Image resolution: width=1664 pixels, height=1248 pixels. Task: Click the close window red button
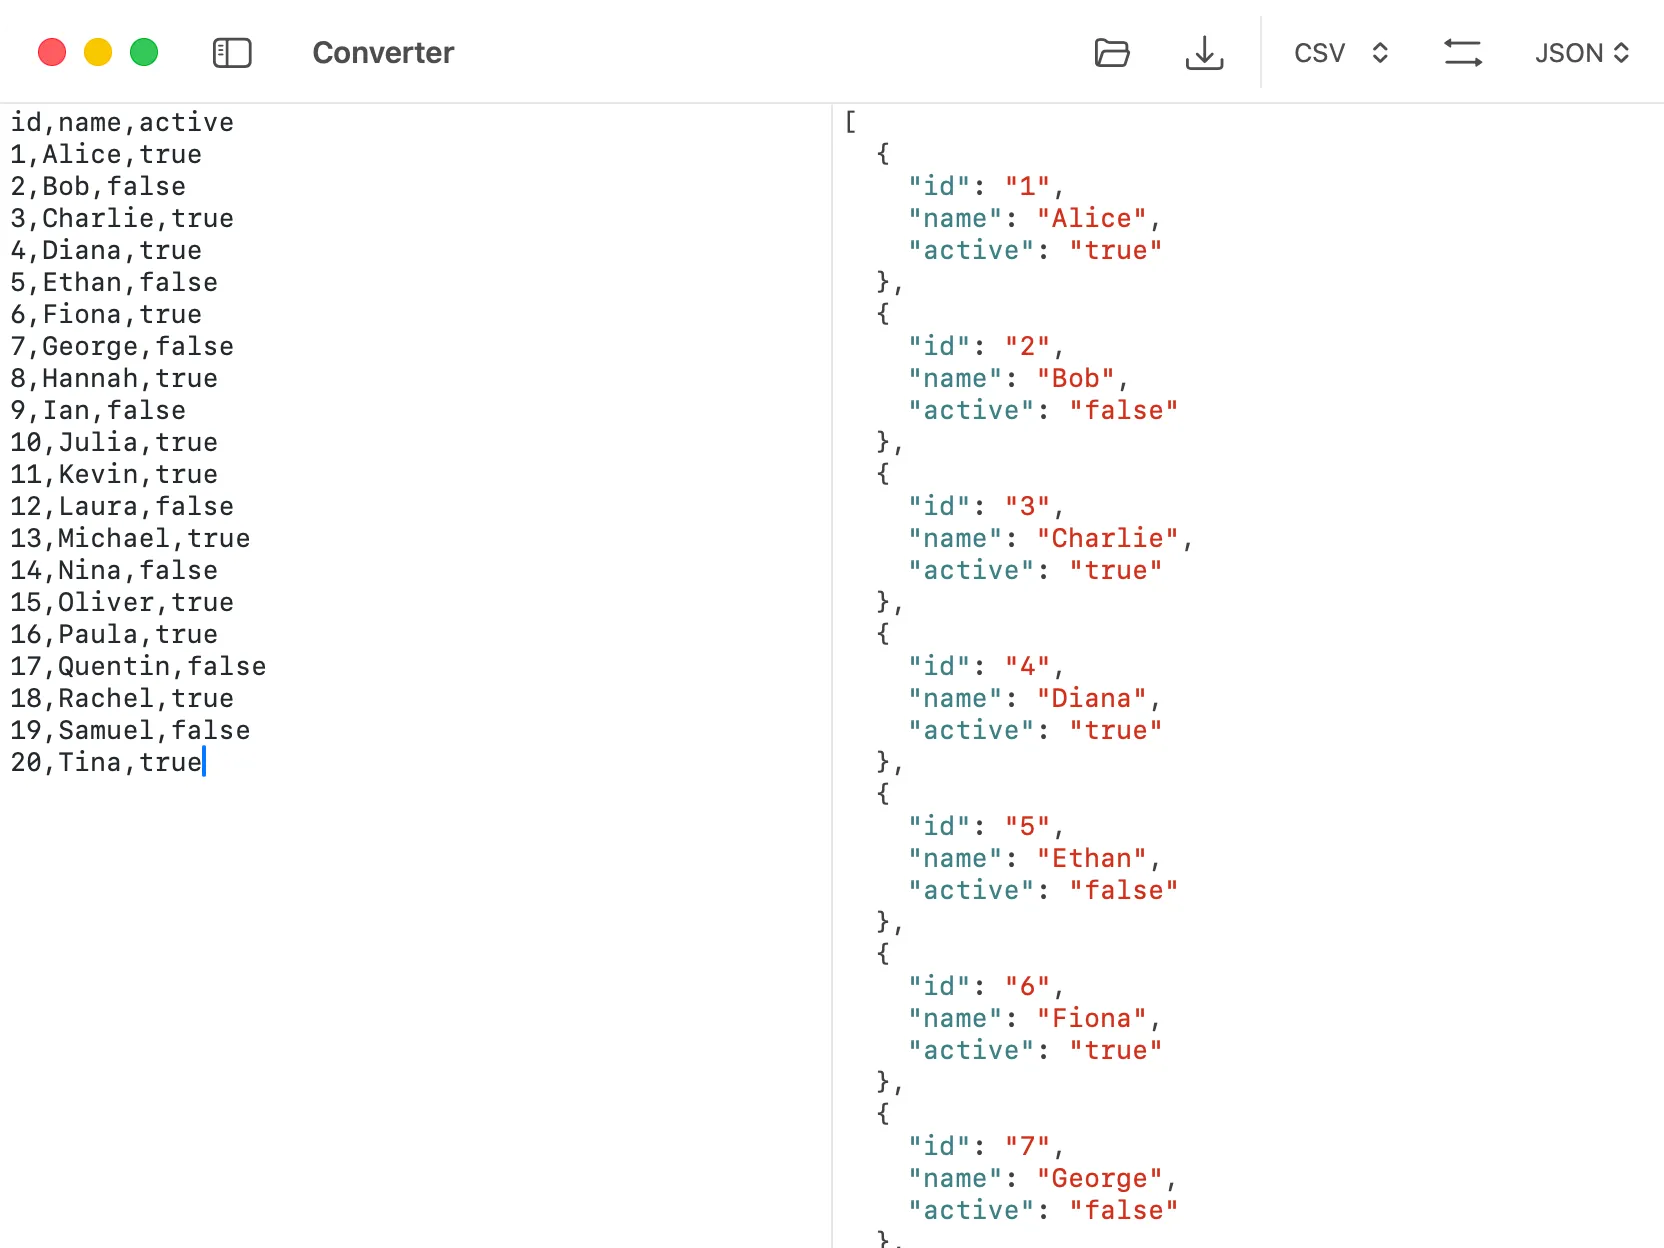[x=52, y=52]
